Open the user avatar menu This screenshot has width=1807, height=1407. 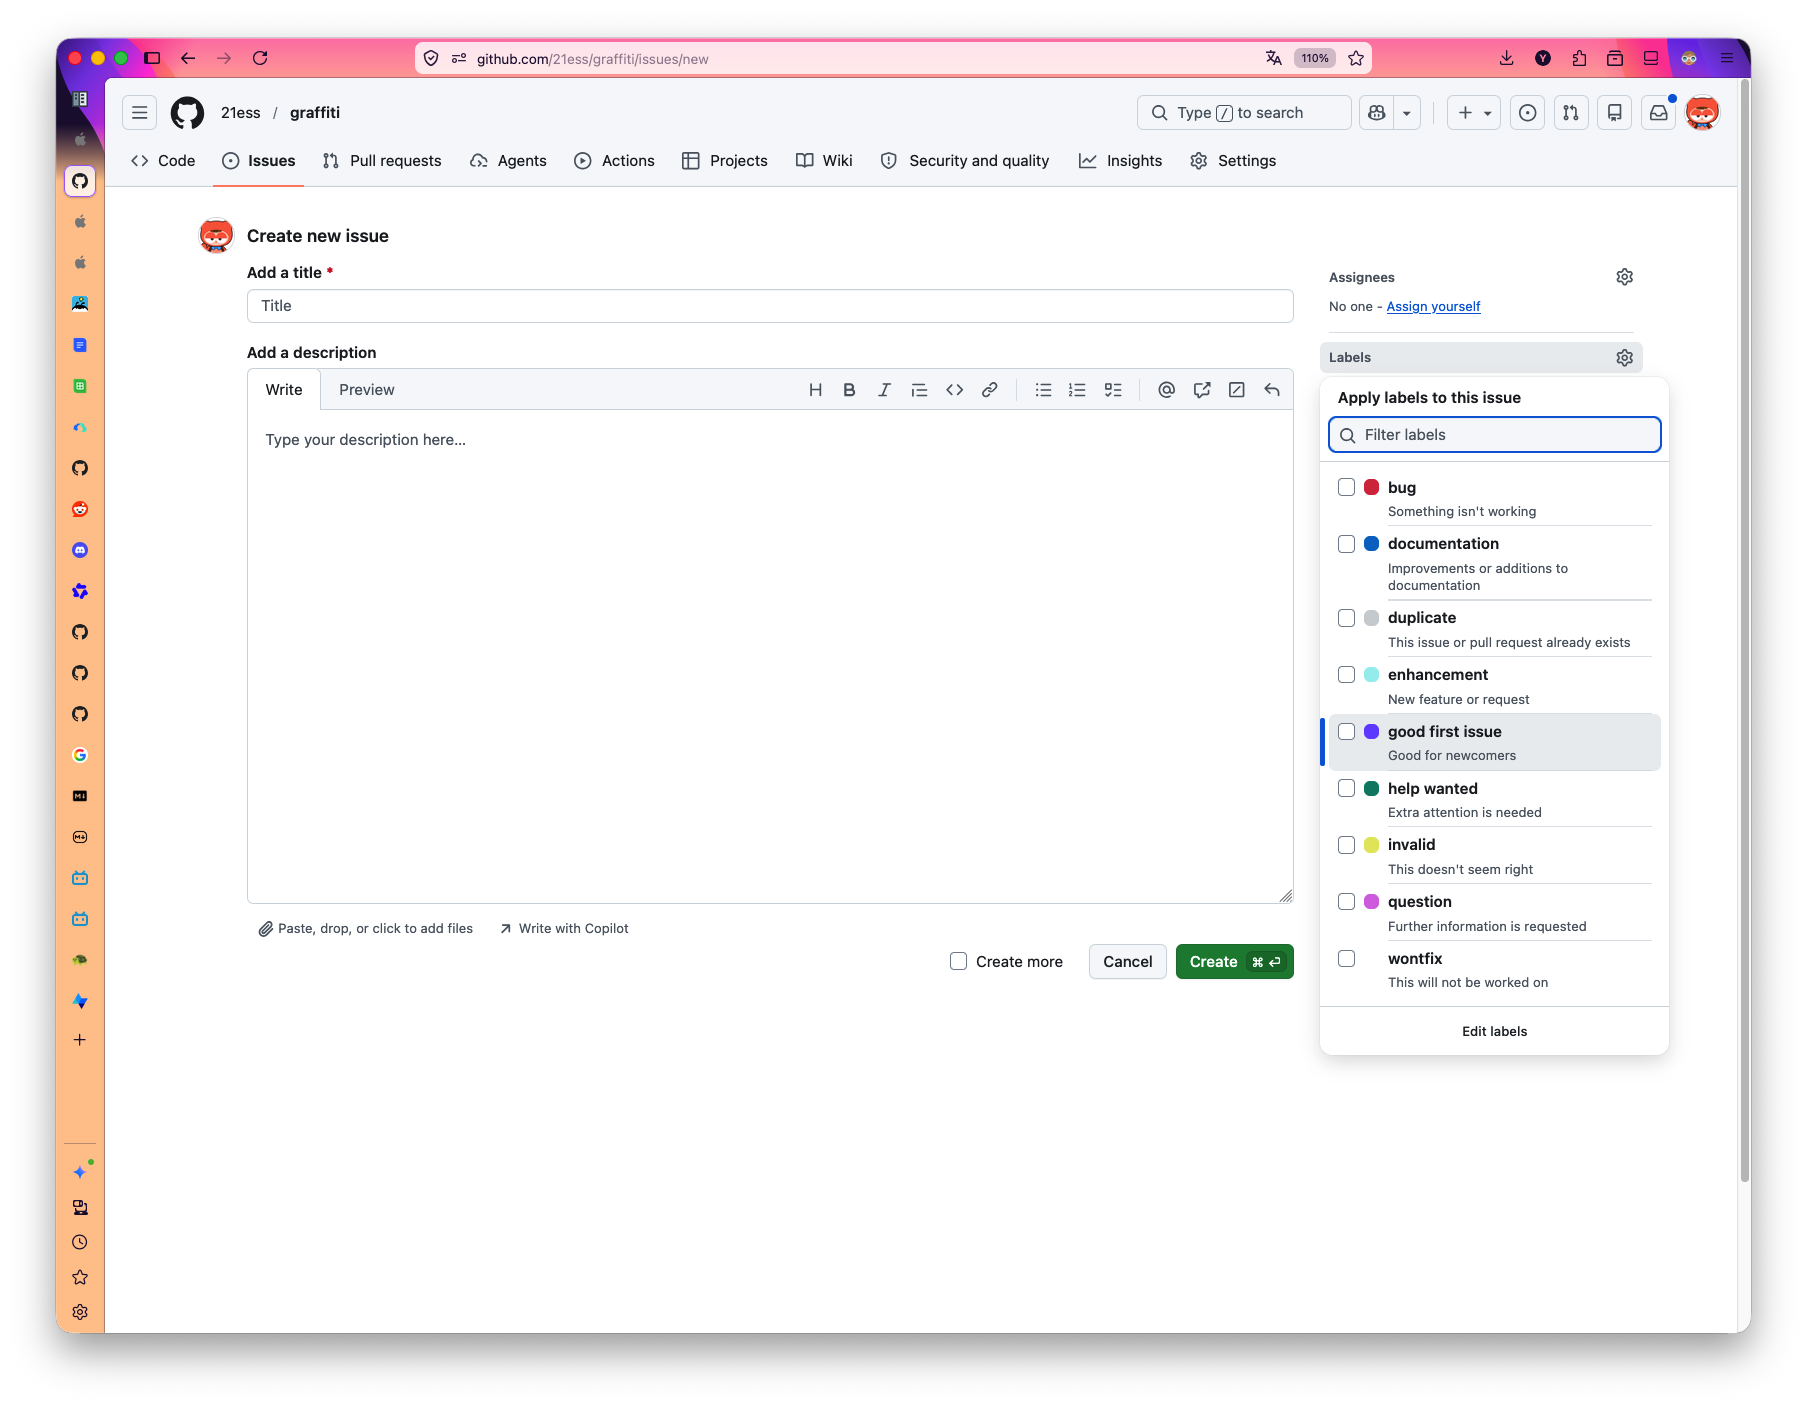point(1703,113)
